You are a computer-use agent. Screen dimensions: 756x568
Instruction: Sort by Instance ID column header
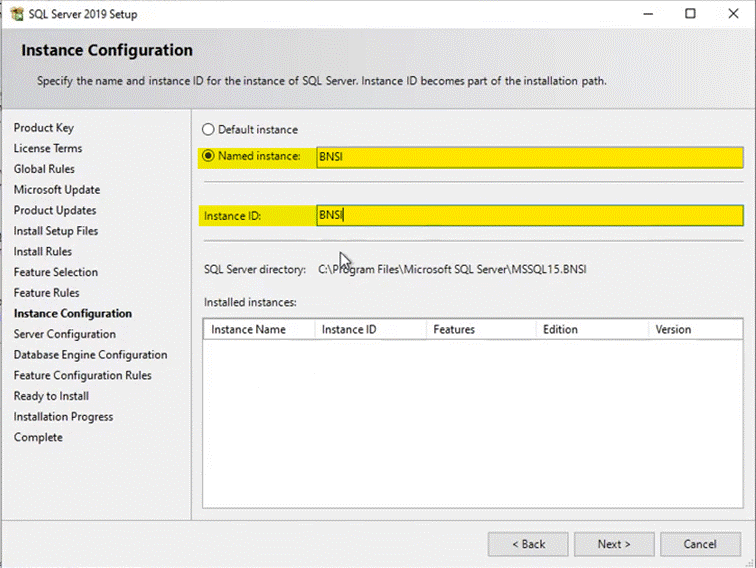click(370, 329)
